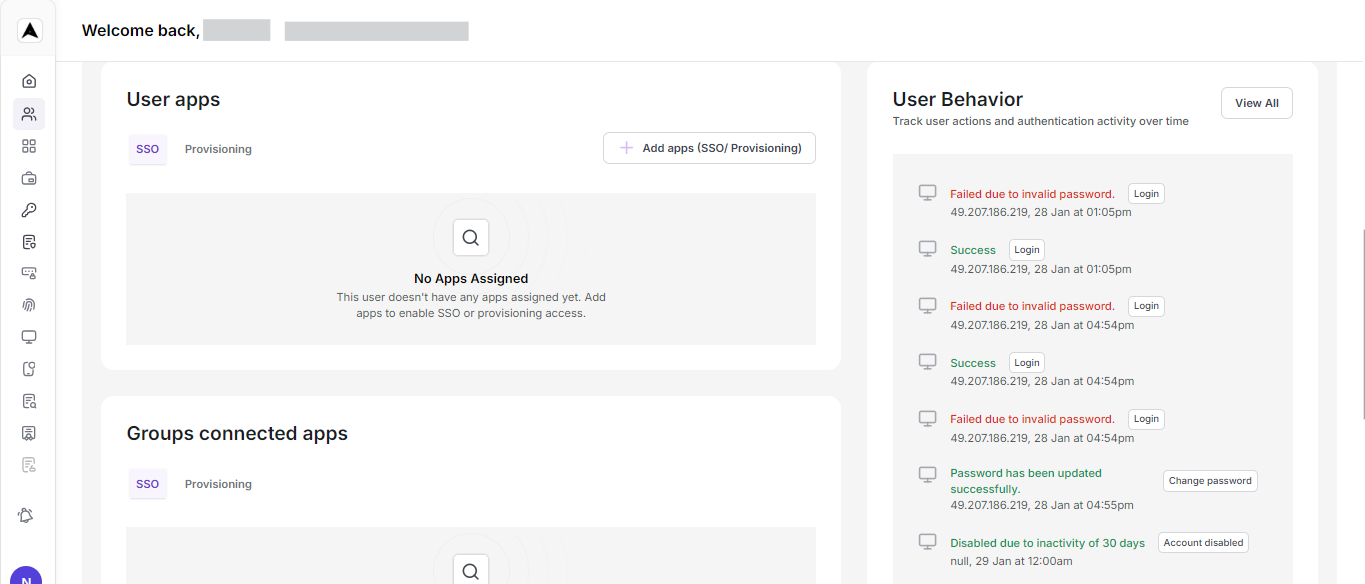Click the View All button in User Behavior
This screenshot has width=1365, height=584.
1256,102
